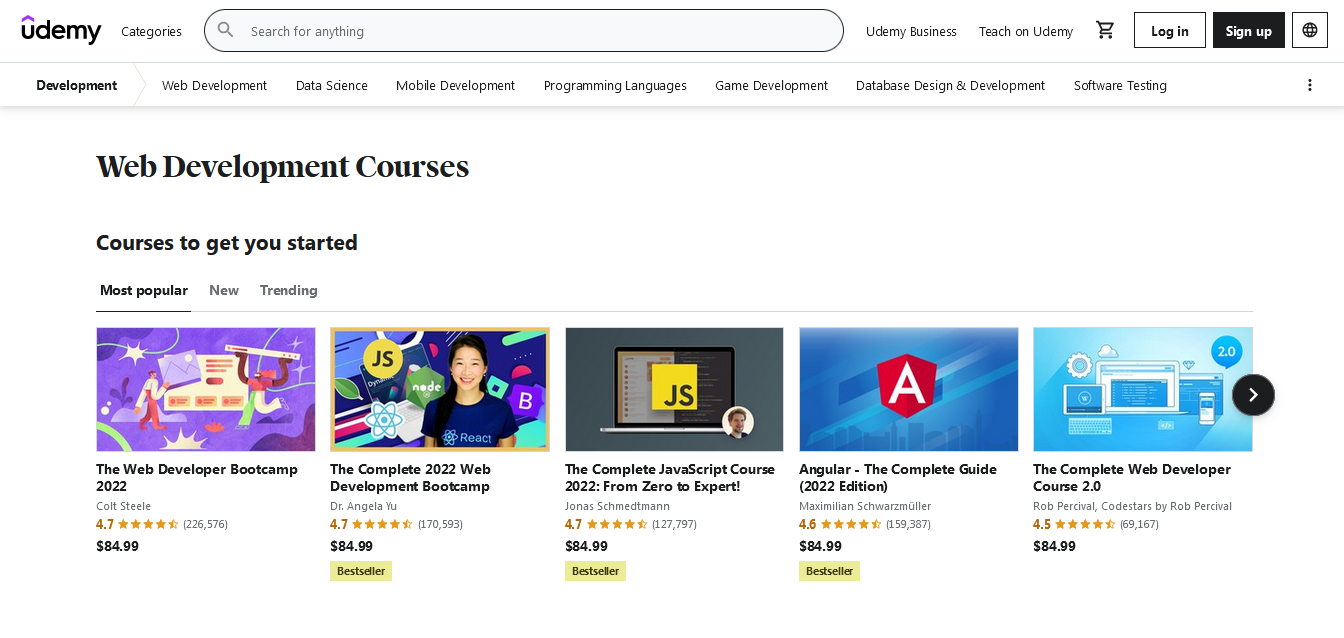The image size is (1344, 638).
Task: Open Mobile Development subcategory
Action: pyautogui.click(x=455, y=85)
